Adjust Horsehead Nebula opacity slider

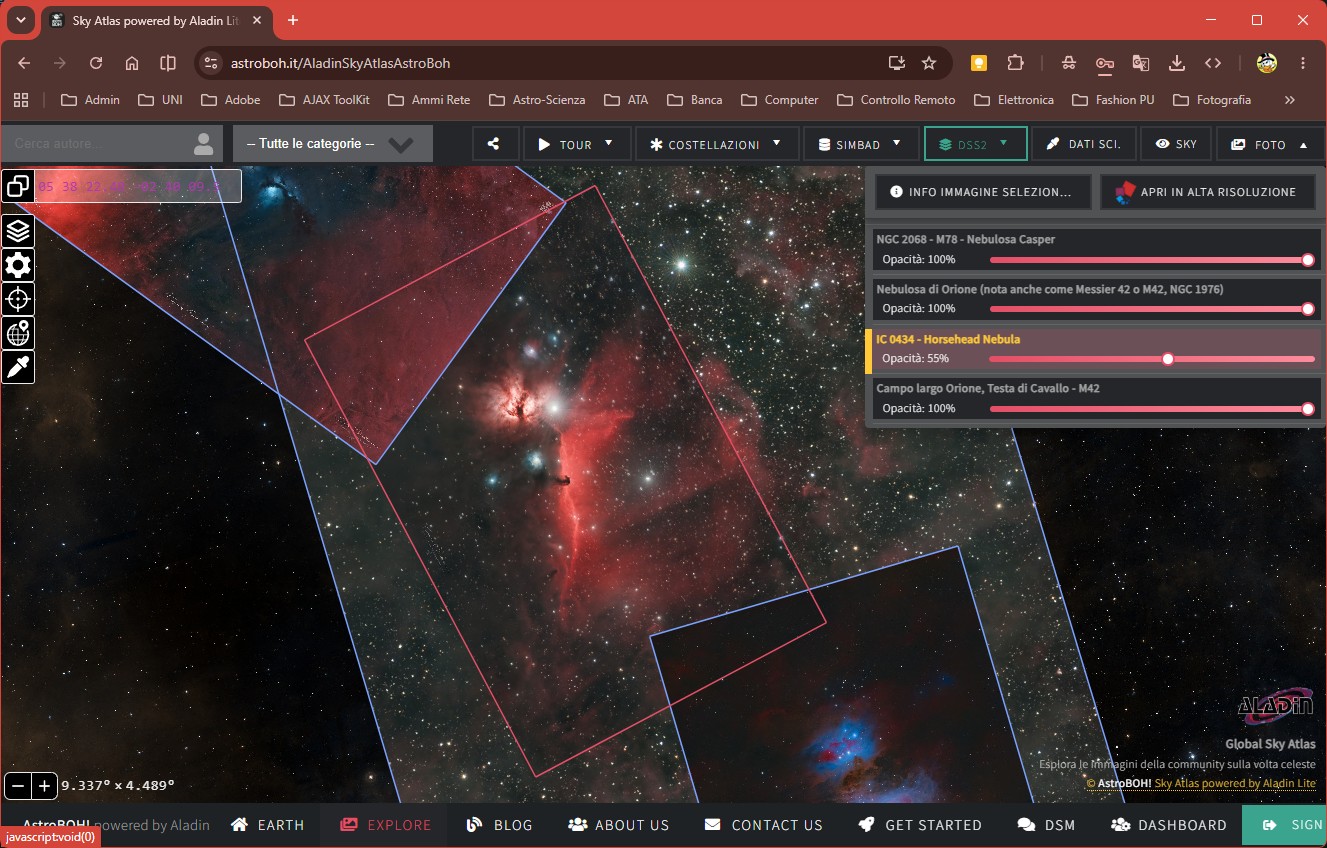tap(1150, 359)
